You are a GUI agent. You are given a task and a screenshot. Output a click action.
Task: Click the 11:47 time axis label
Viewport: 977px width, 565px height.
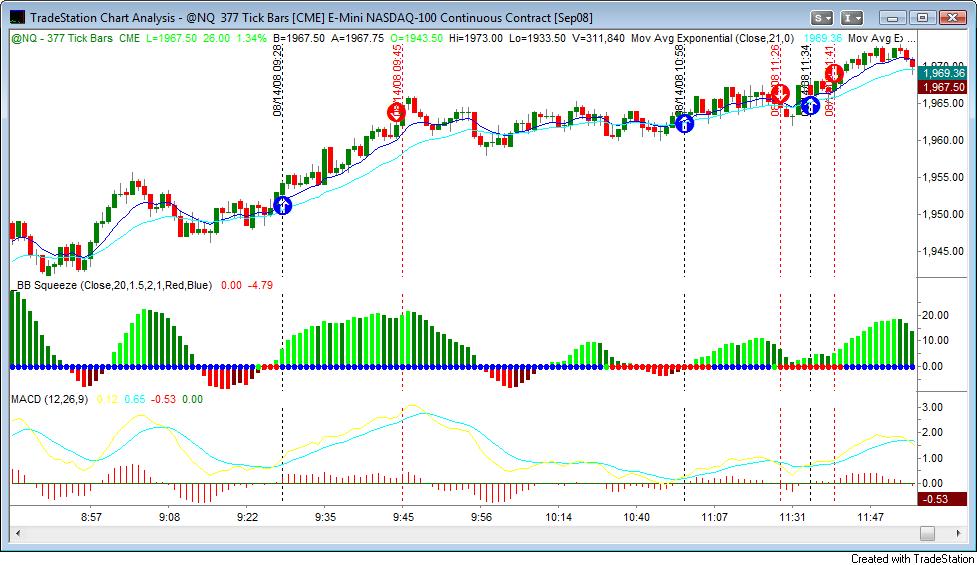pyautogui.click(x=870, y=517)
